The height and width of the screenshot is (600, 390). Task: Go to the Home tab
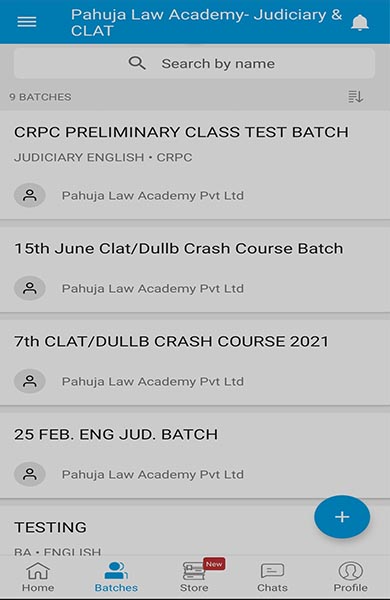point(38,577)
